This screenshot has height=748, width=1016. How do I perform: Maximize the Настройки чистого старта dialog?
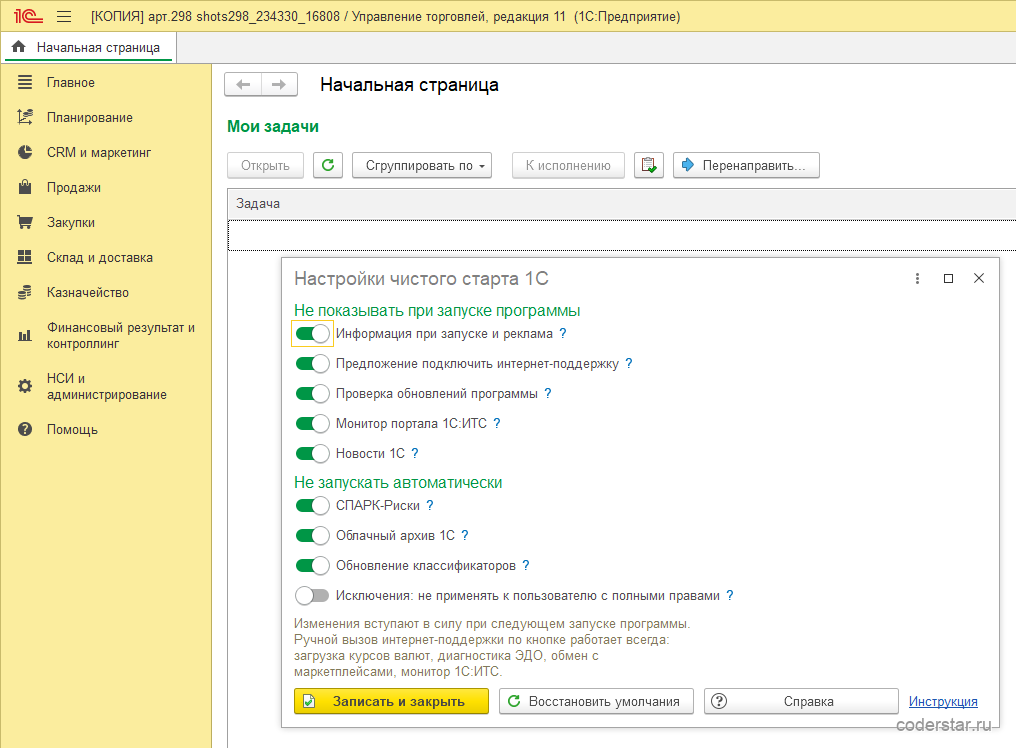[x=948, y=278]
